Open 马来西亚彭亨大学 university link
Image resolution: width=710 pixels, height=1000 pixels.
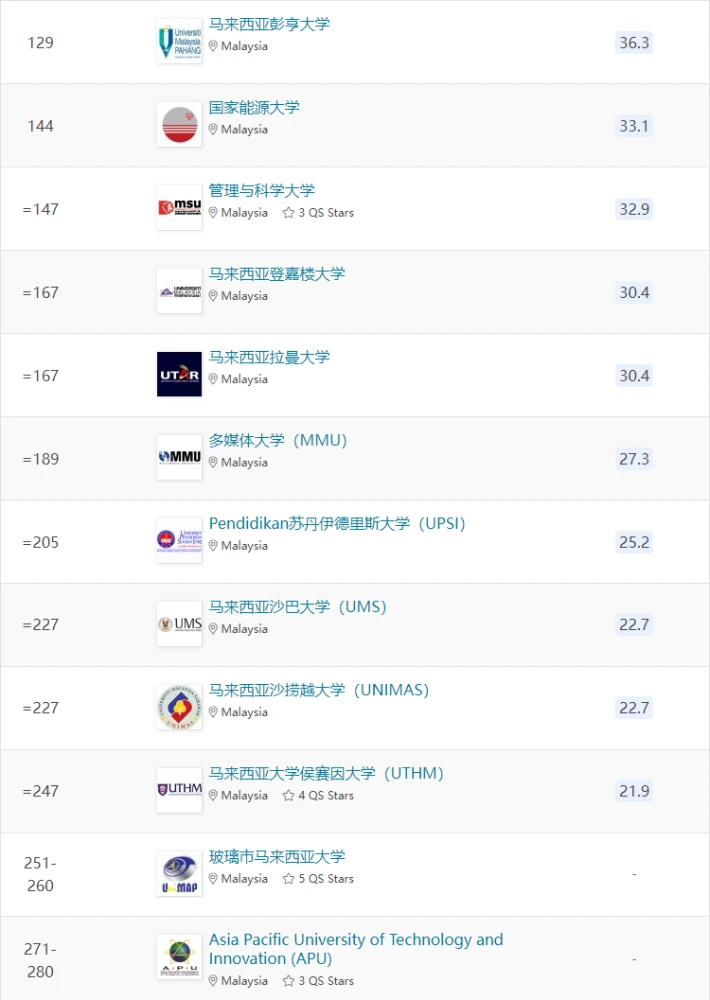coord(269,24)
